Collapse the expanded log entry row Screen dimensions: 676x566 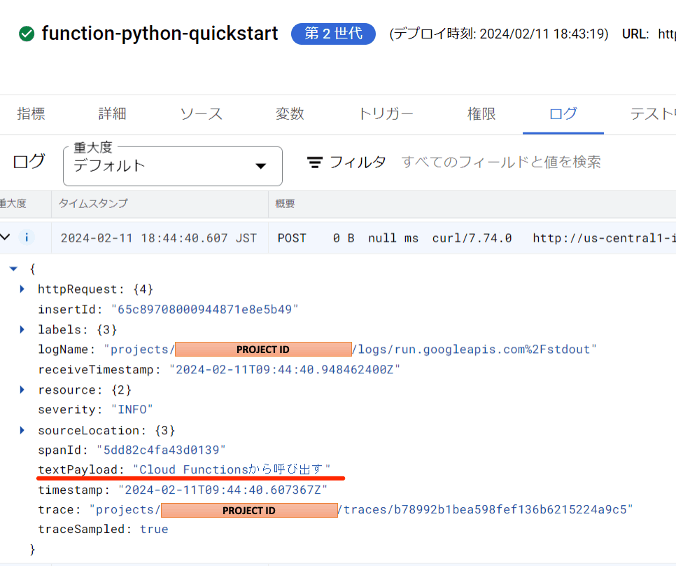pos(6,238)
